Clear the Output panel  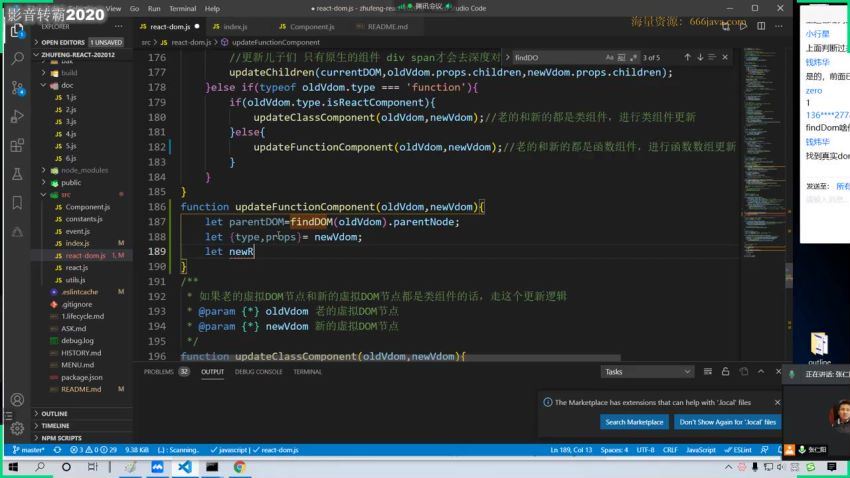[x=707, y=372]
